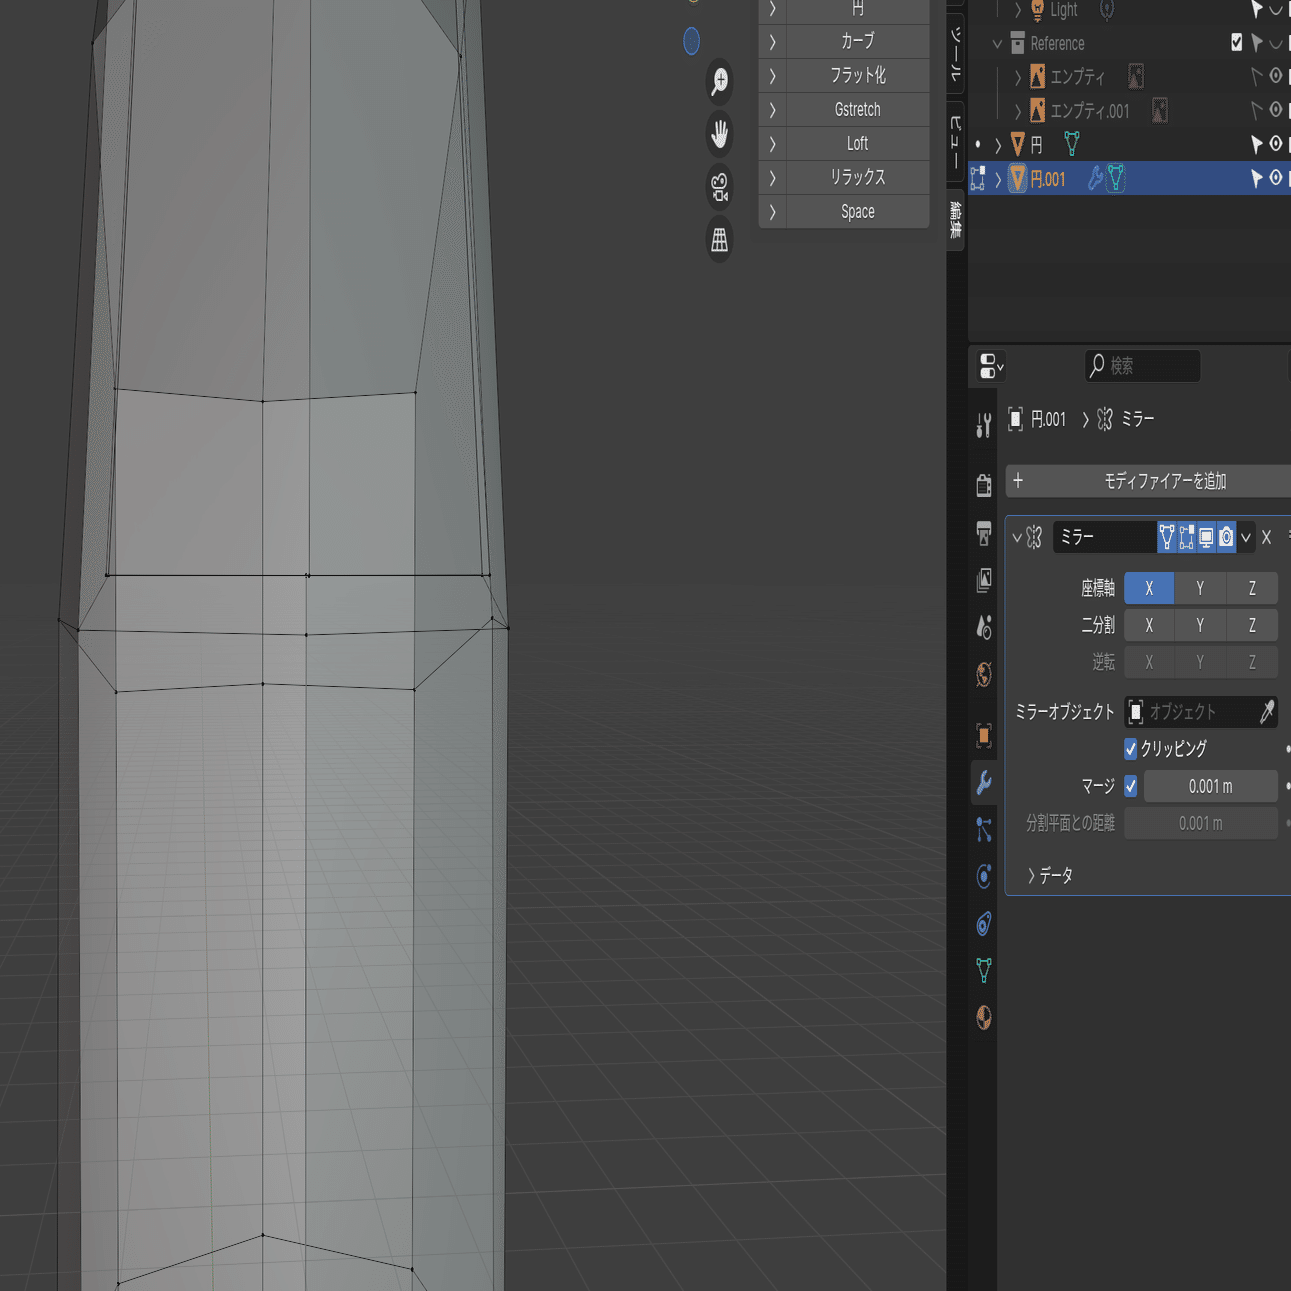The image size is (1291, 1291).
Task: Click the モディファイアーを追加 button
Action: coord(1148,481)
